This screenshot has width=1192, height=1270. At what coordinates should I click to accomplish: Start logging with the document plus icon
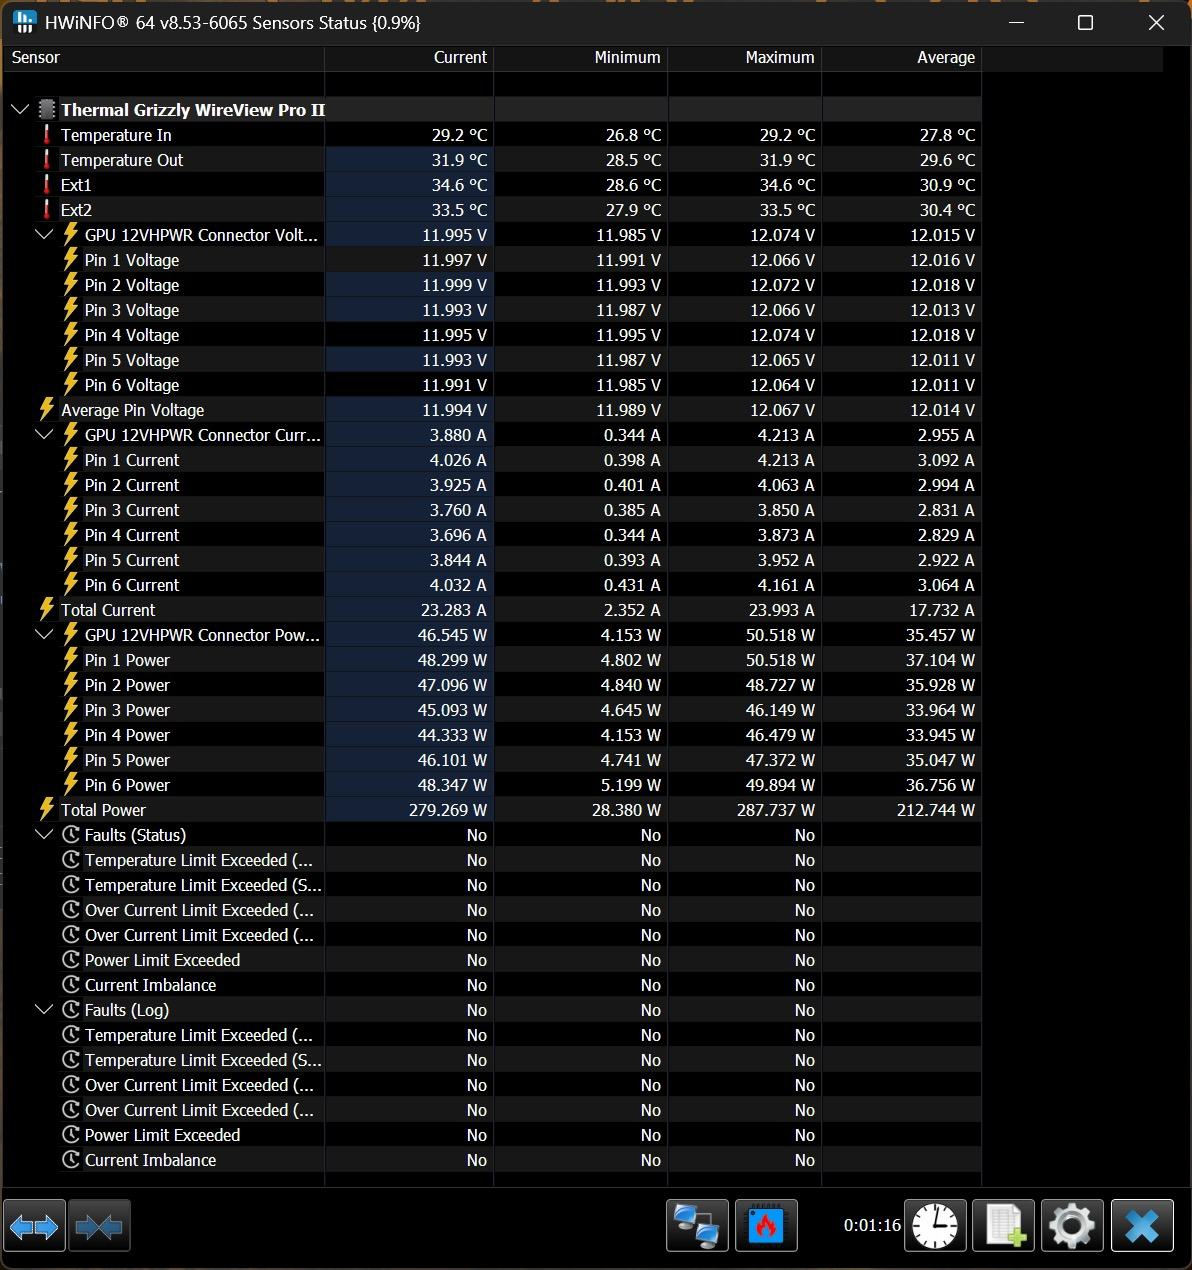point(1004,1225)
